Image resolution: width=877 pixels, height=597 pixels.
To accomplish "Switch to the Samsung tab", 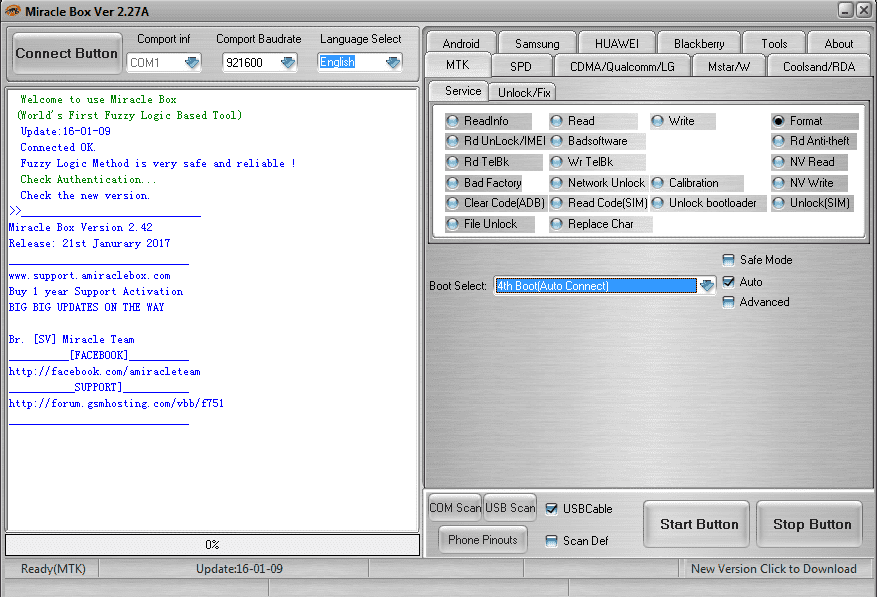I will (537, 43).
